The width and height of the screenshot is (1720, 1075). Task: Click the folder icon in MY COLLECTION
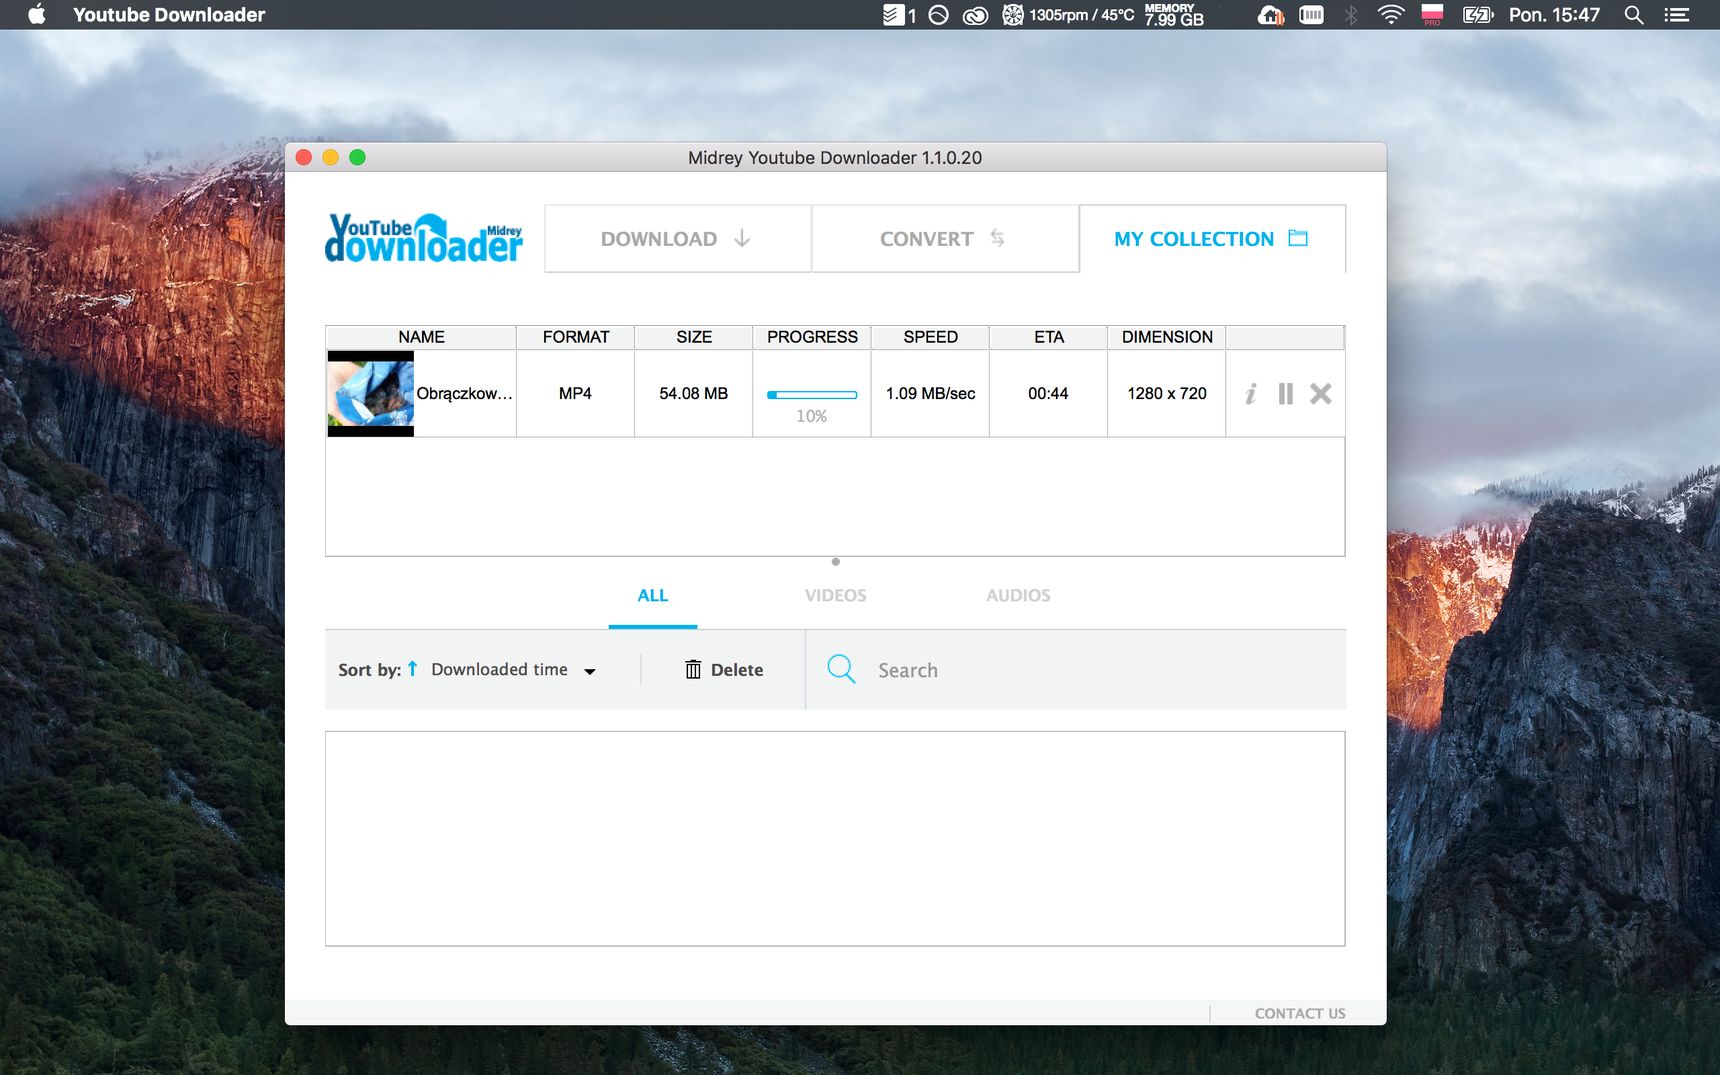(x=1298, y=238)
